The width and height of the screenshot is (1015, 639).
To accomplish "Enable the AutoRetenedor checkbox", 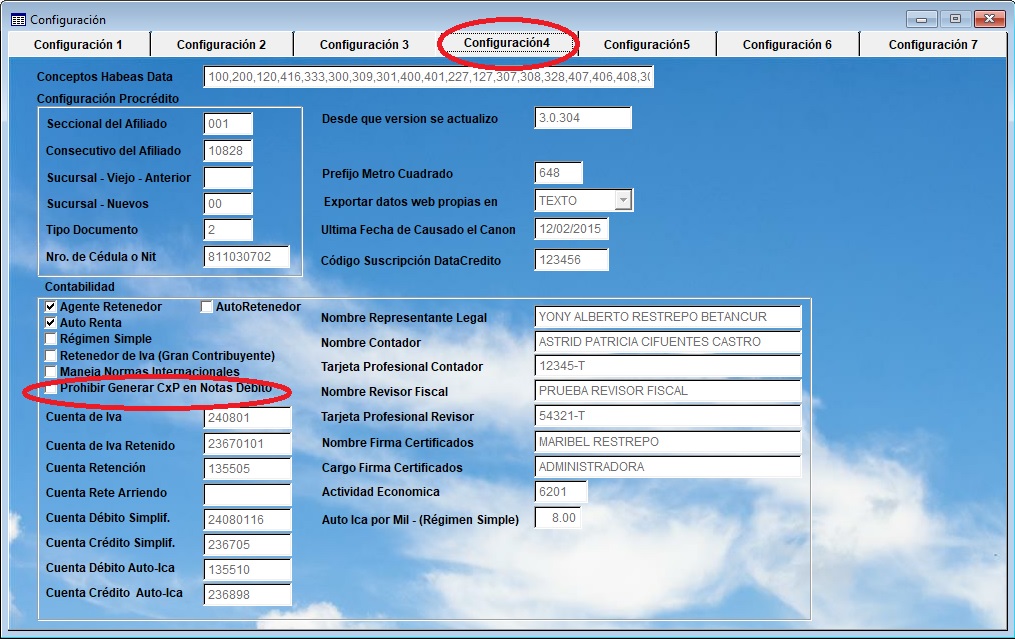I will click(206, 306).
